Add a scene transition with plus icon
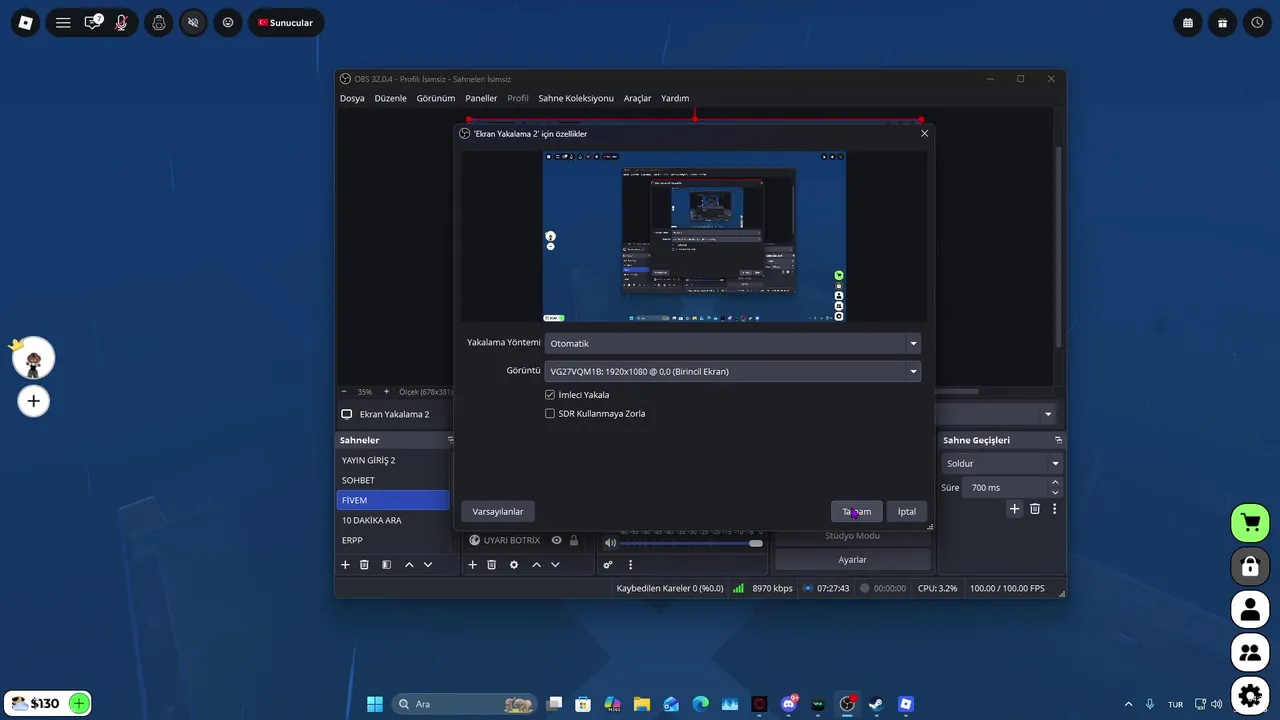 point(1014,509)
